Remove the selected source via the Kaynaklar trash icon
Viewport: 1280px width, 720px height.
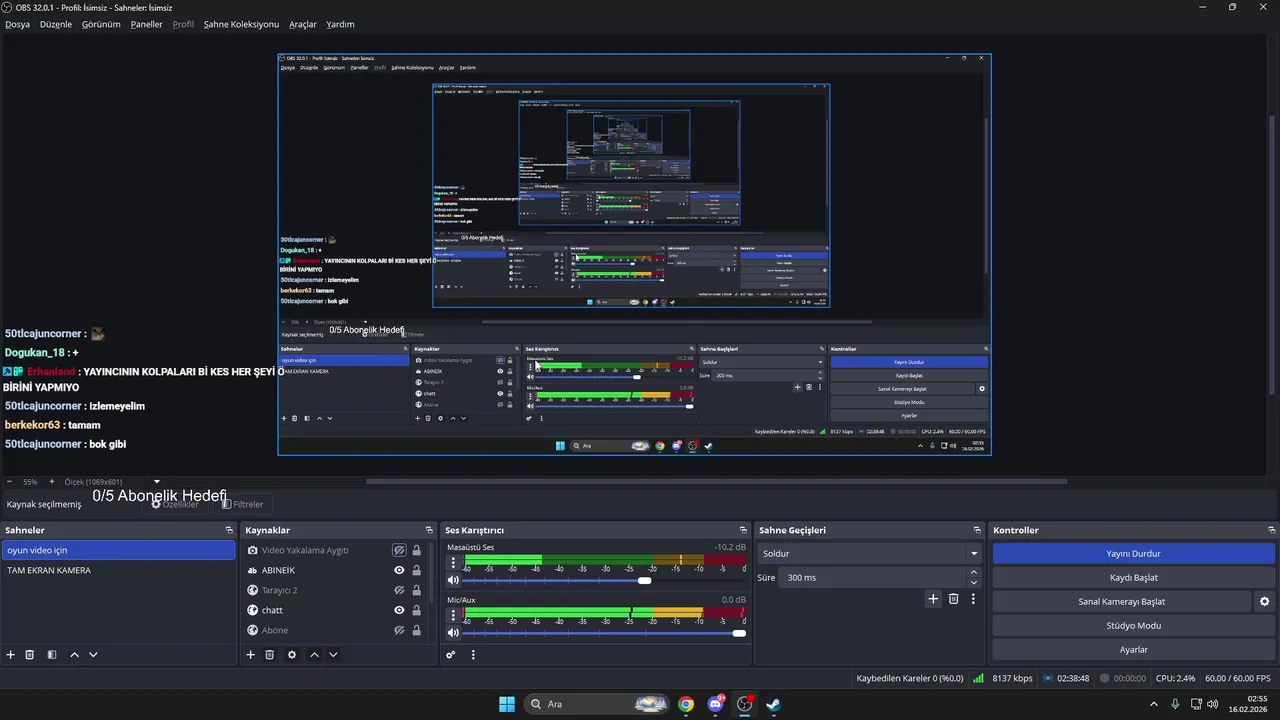pyautogui.click(x=270, y=655)
